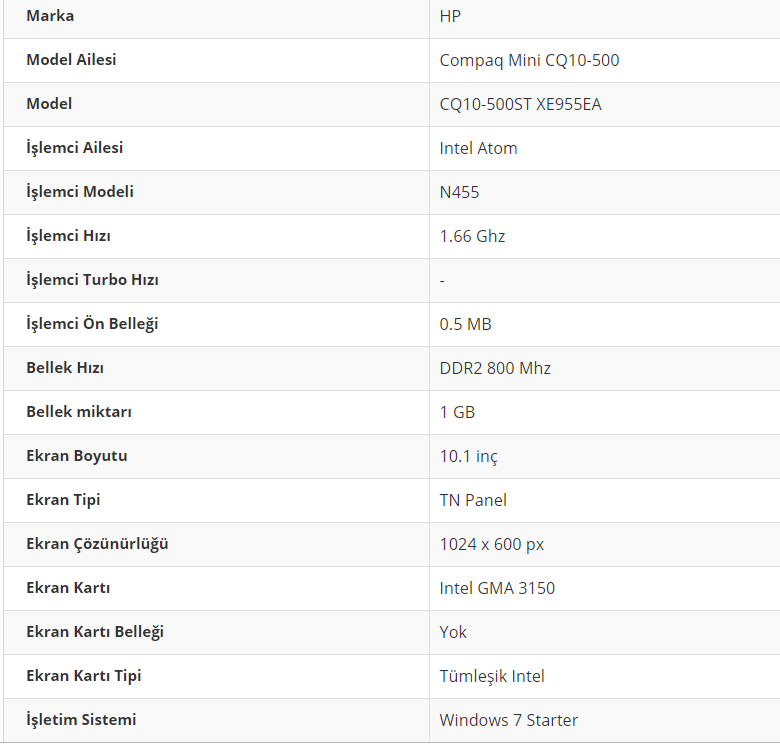Click the Ekran Kartı Belleği label

(95, 632)
